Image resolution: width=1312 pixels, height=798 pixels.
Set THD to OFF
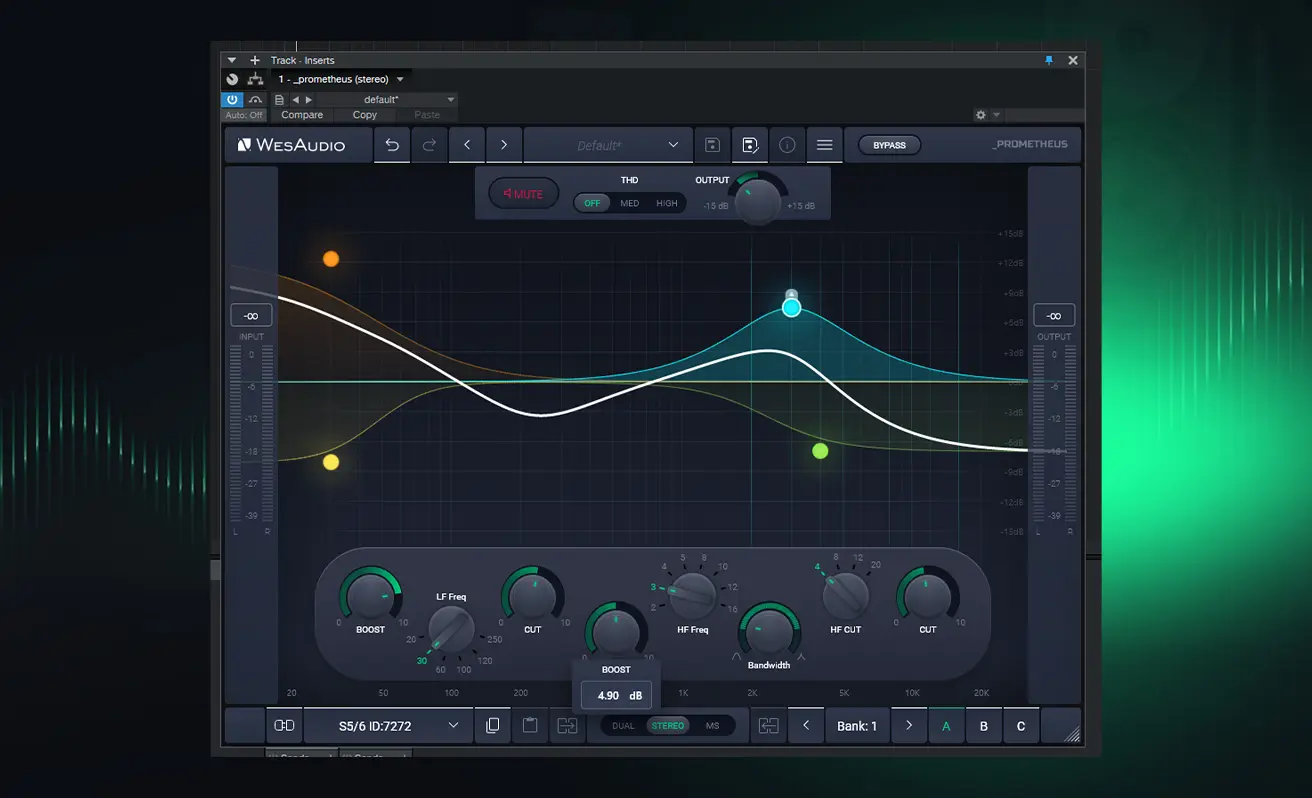click(x=593, y=203)
